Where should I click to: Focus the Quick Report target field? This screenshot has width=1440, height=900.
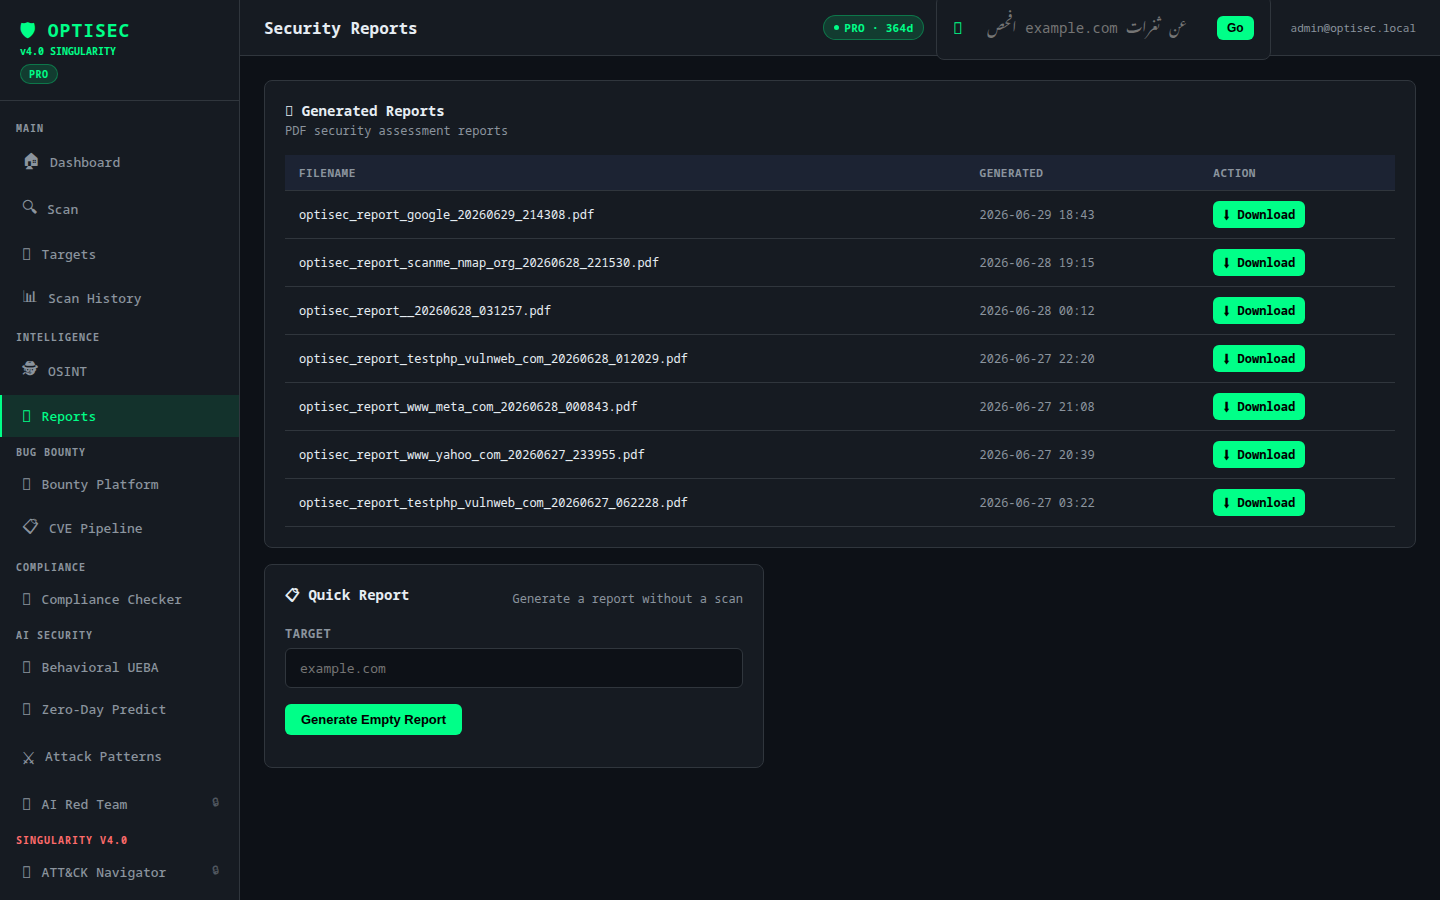coord(514,668)
